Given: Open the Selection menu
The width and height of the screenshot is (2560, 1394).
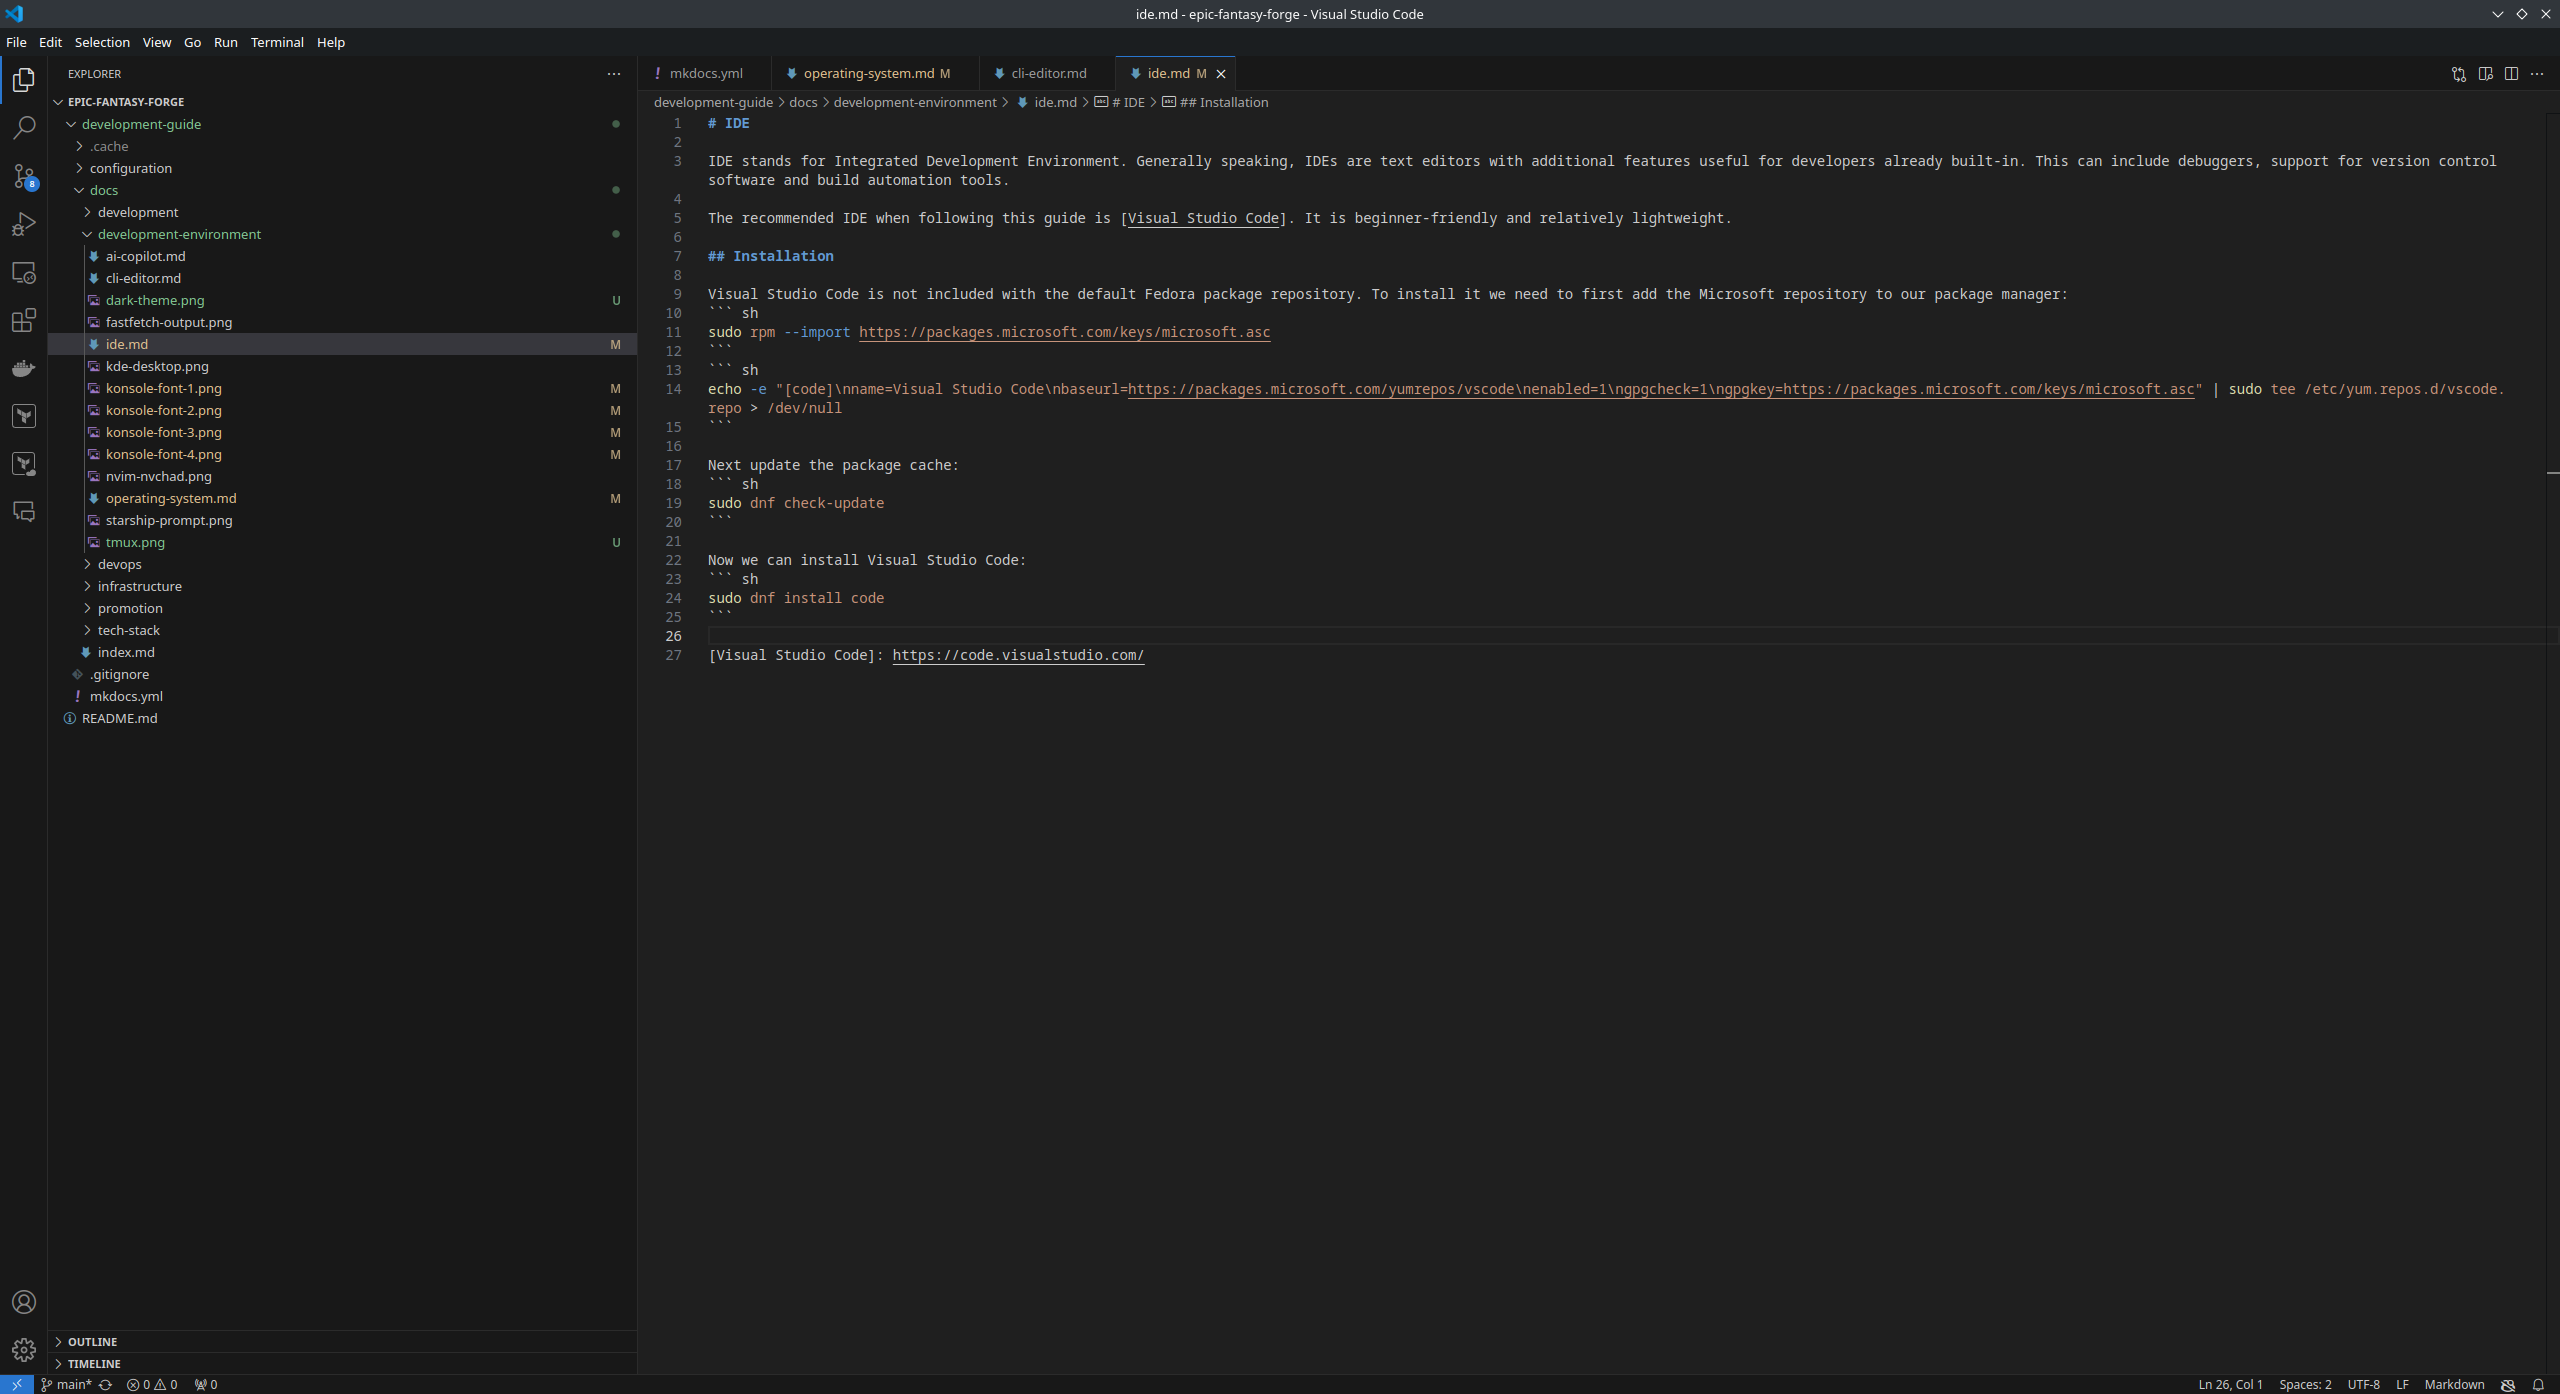Looking at the screenshot, I should (x=102, y=42).
